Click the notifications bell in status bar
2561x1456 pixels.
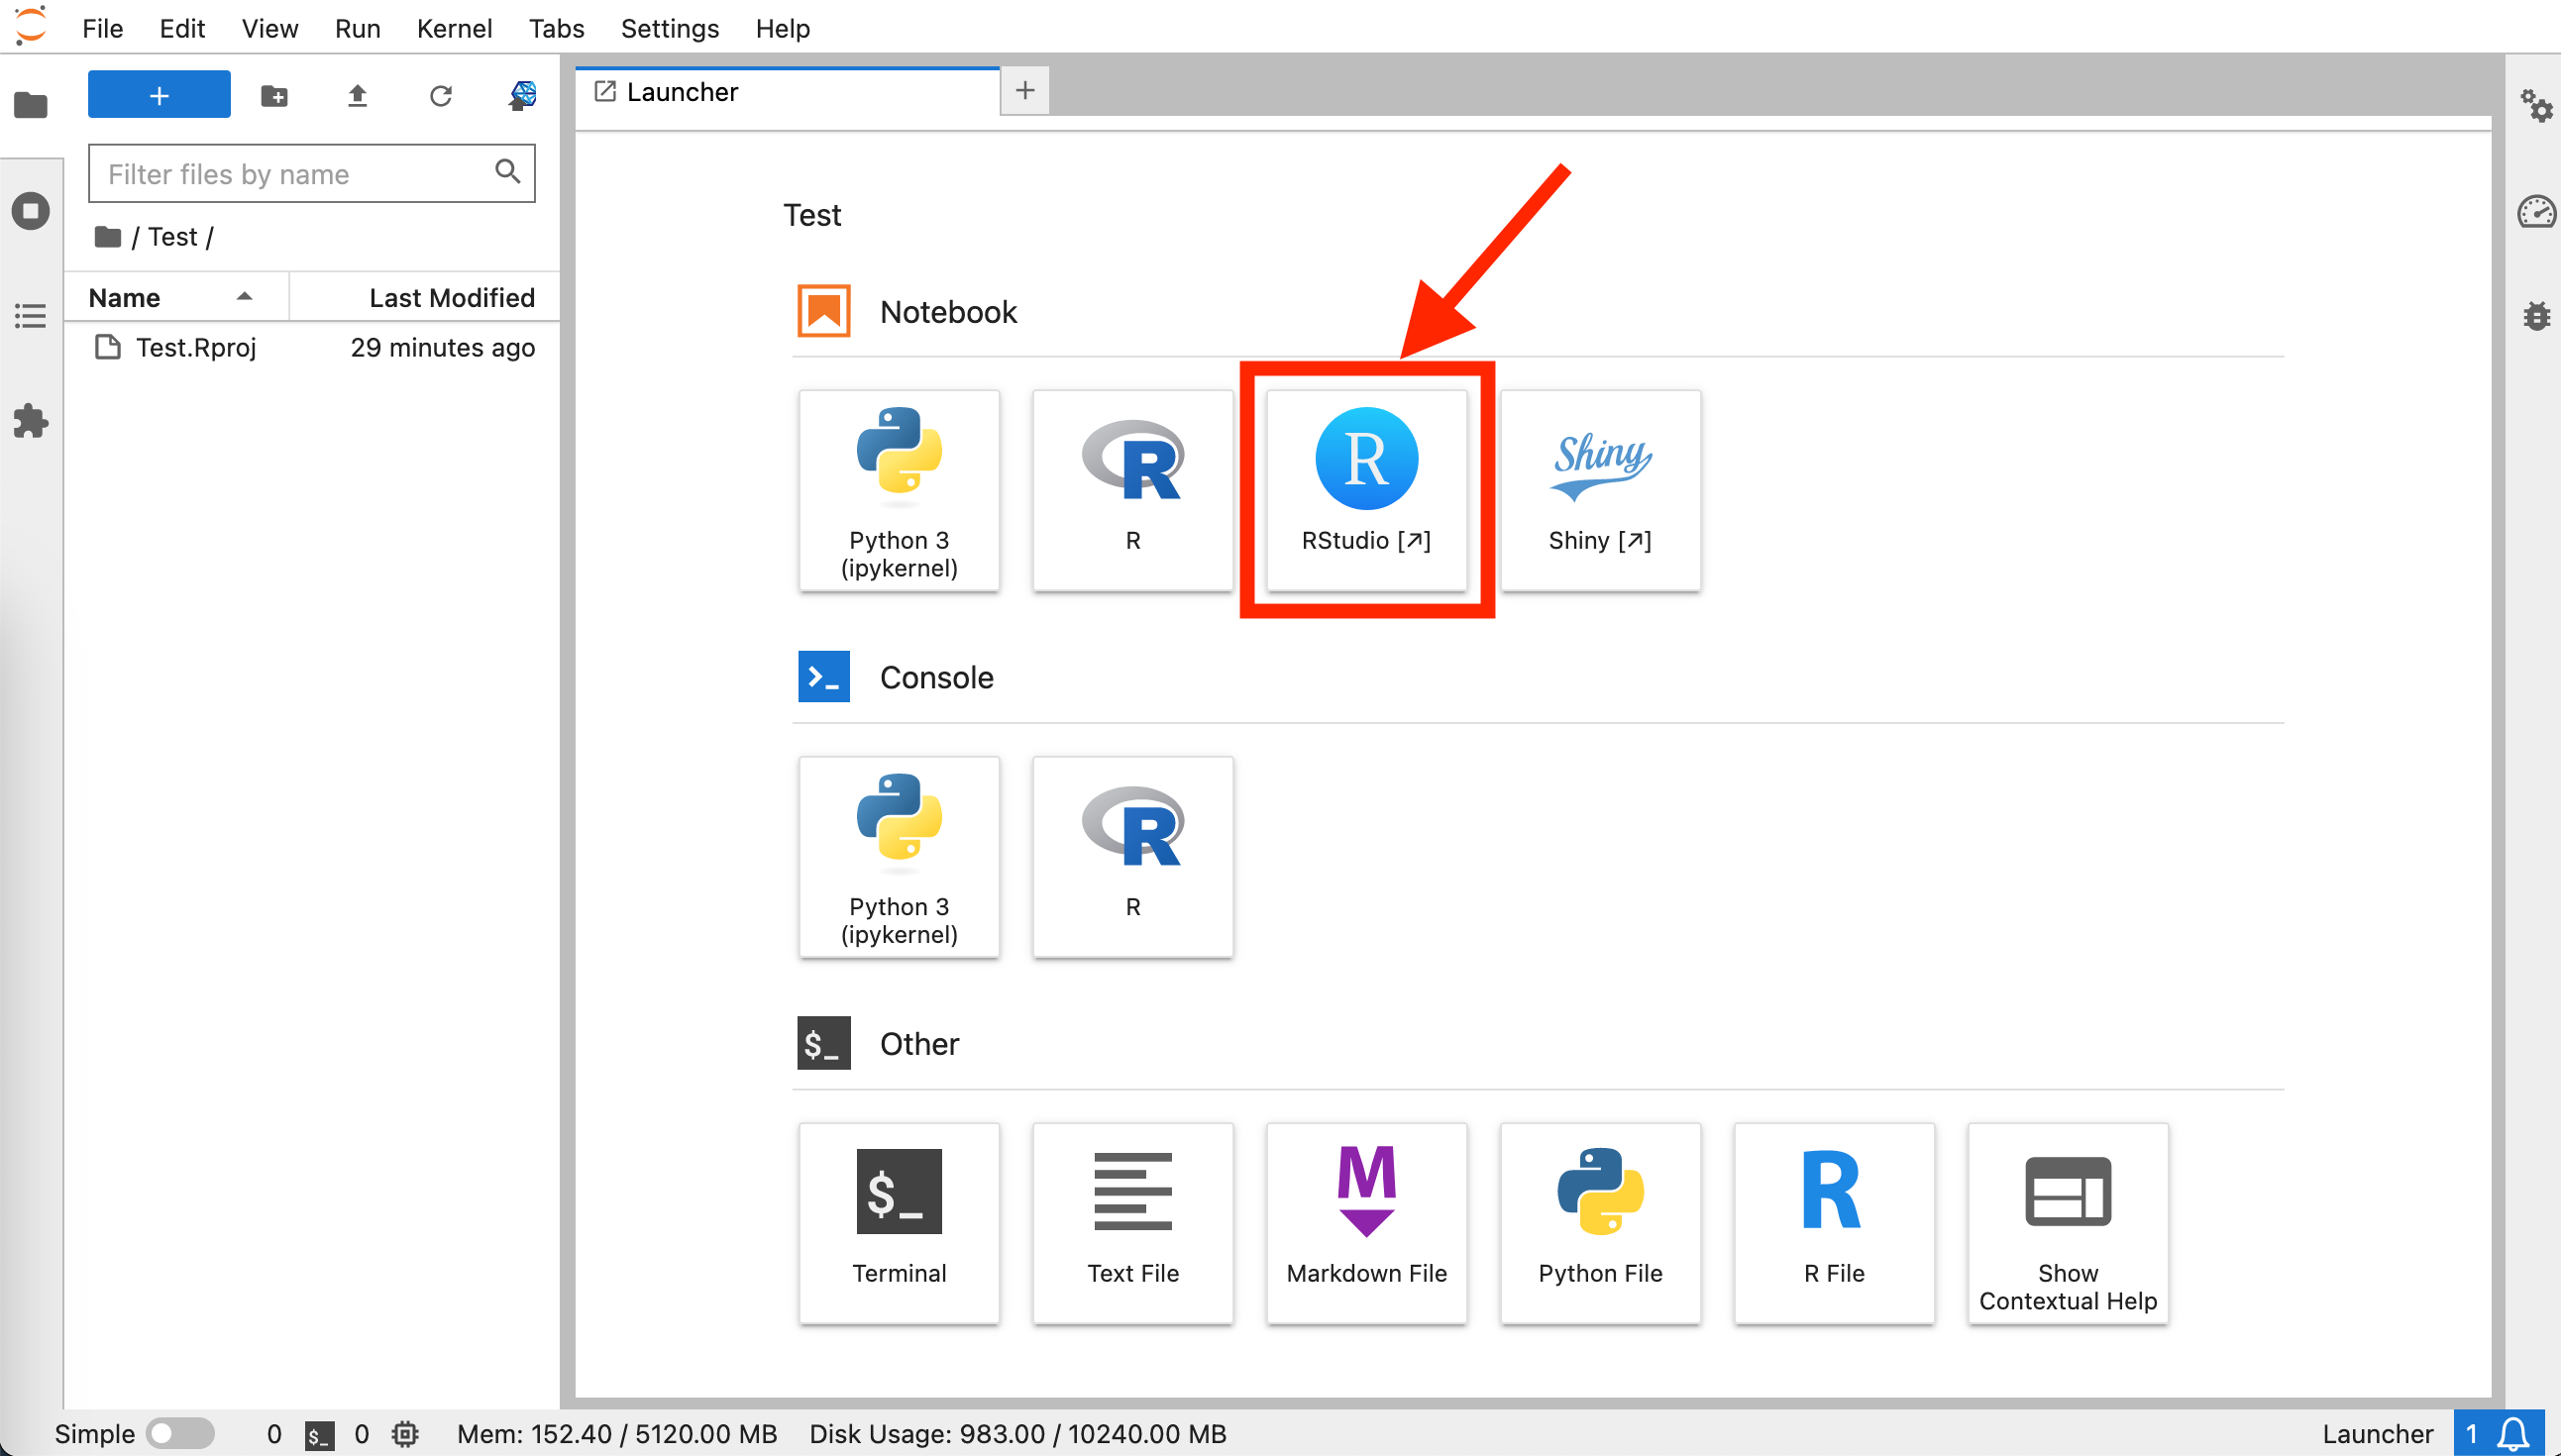click(x=2513, y=1434)
